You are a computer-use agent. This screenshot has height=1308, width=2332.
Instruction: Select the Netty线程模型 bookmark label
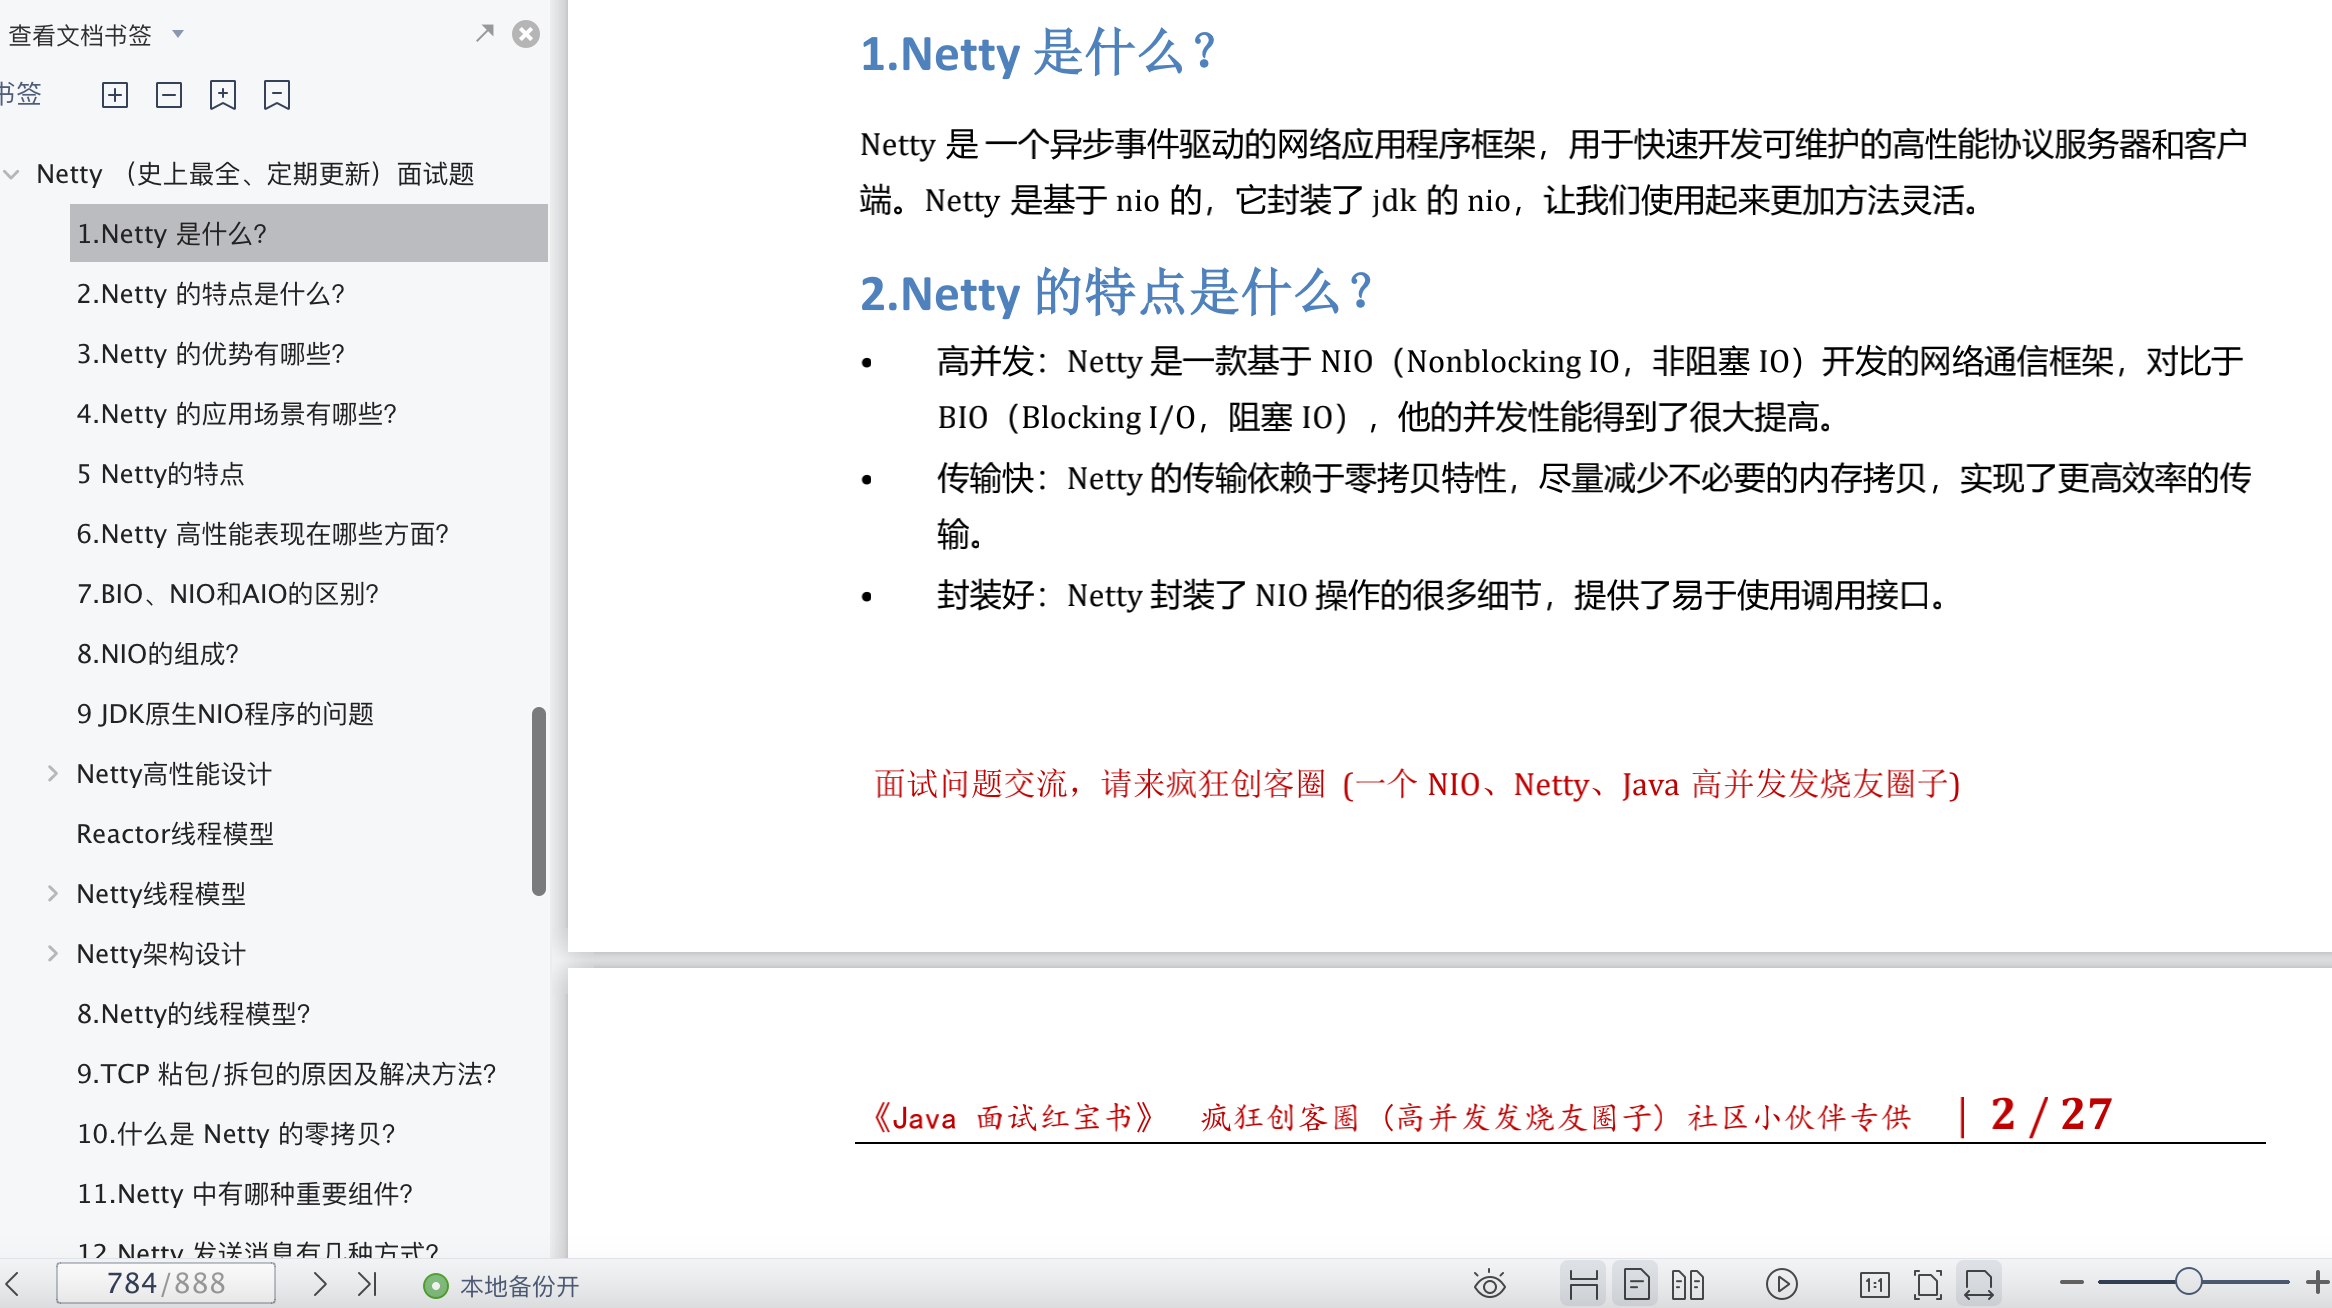coord(161,893)
